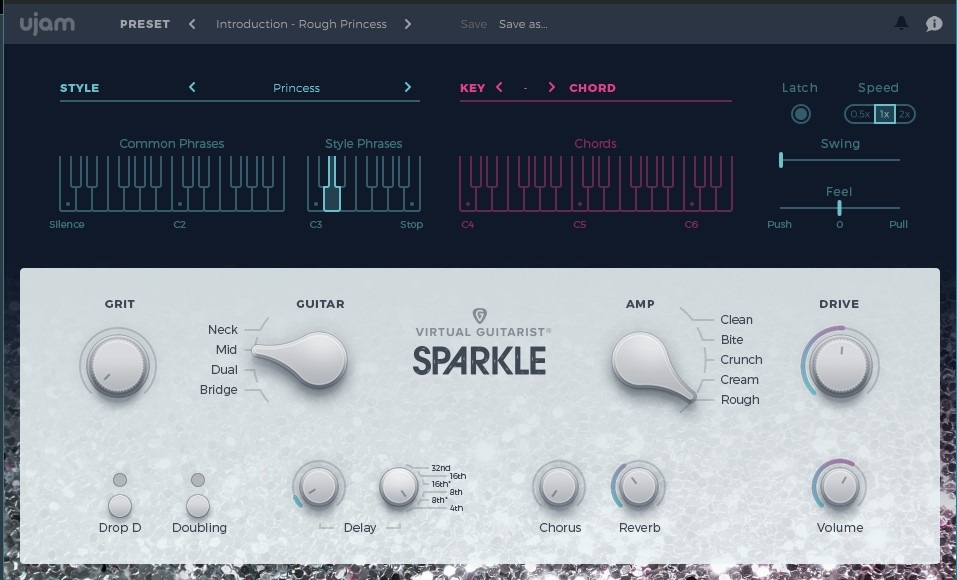Click the Volume knob
This screenshot has width=957, height=580.
pos(840,487)
